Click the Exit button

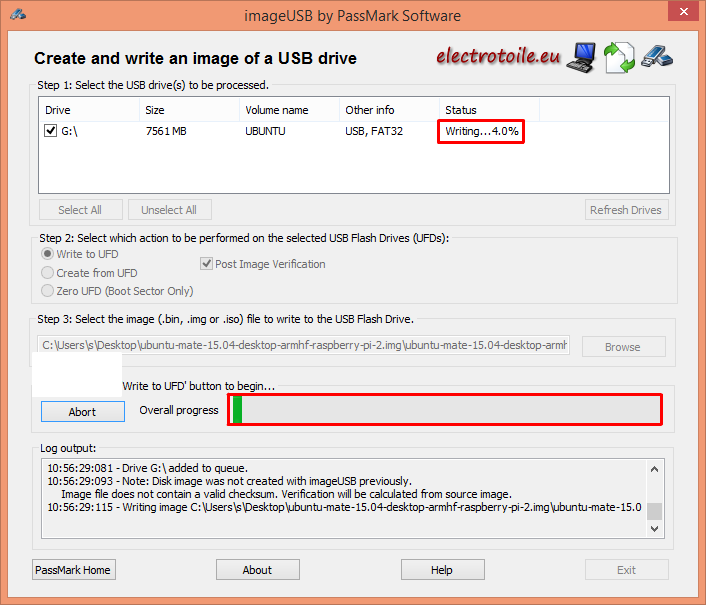[627, 570]
